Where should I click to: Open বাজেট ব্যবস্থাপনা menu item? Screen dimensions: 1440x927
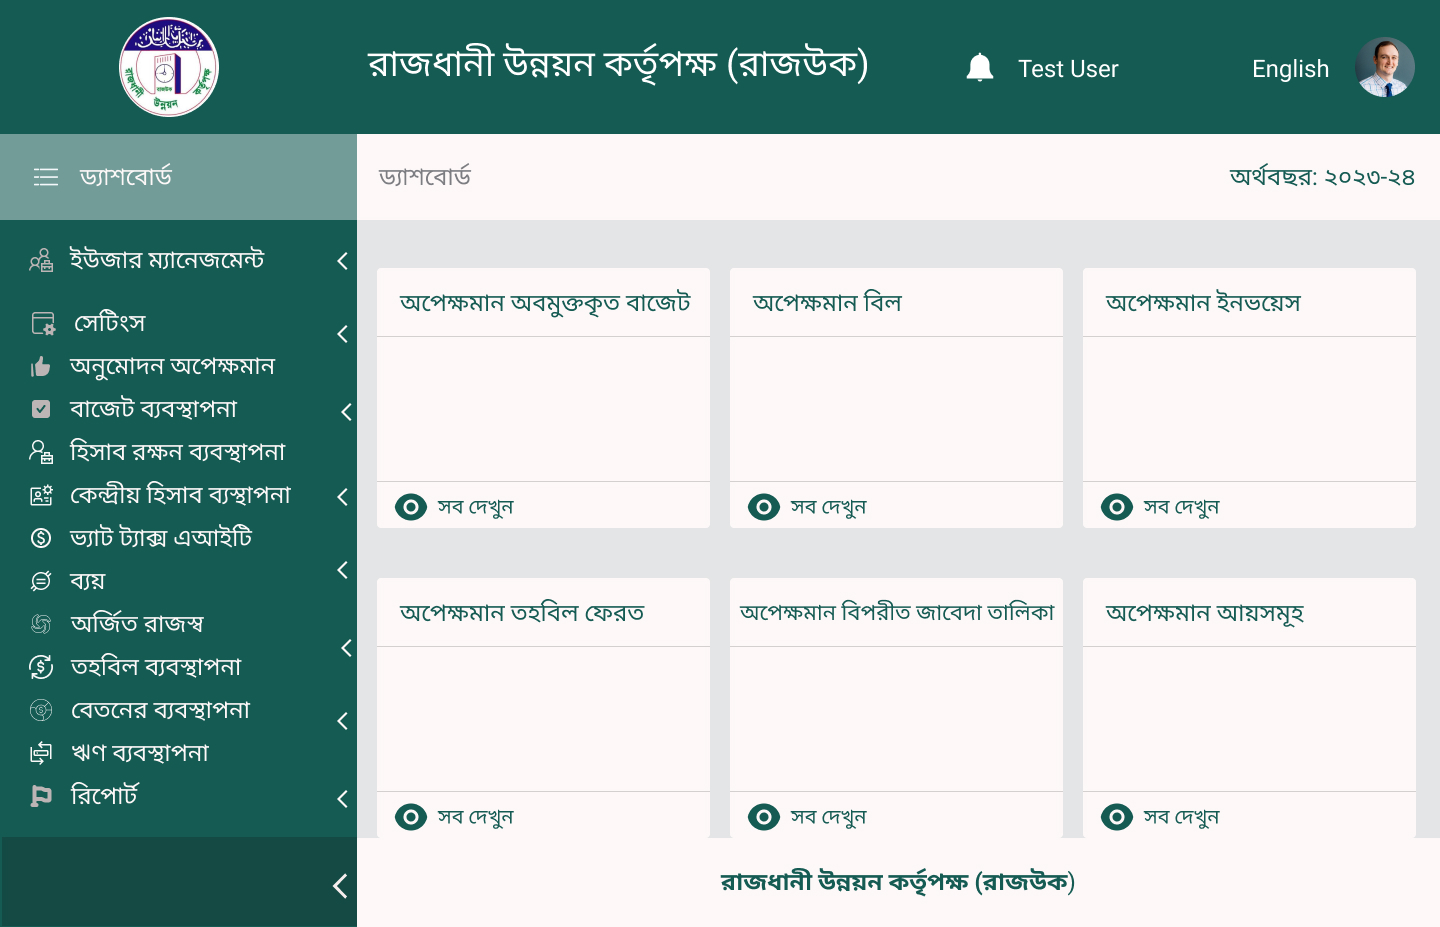click(153, 409)
